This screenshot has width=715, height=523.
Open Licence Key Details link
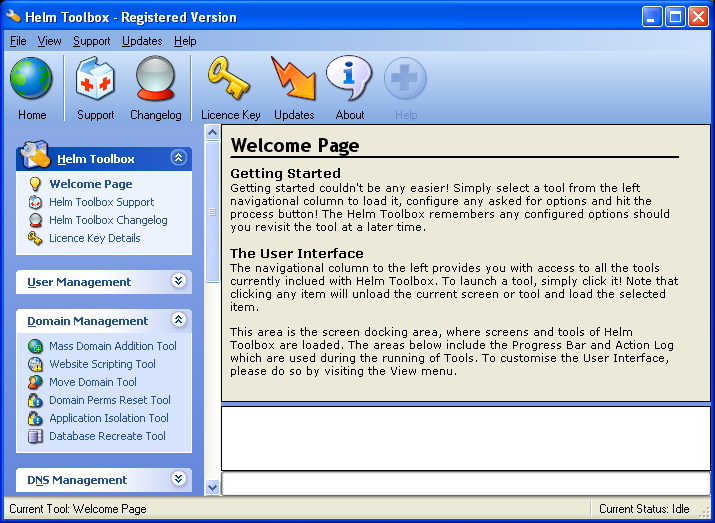(x=94, y=238)
